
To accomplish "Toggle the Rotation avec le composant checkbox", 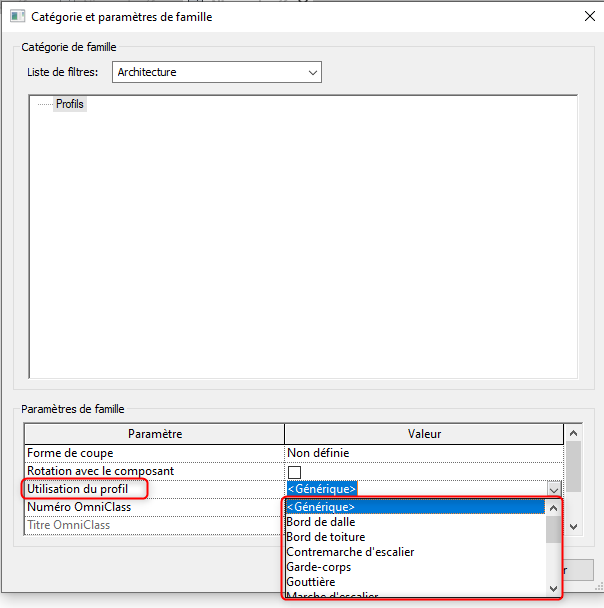I will [x=295, y=471].
